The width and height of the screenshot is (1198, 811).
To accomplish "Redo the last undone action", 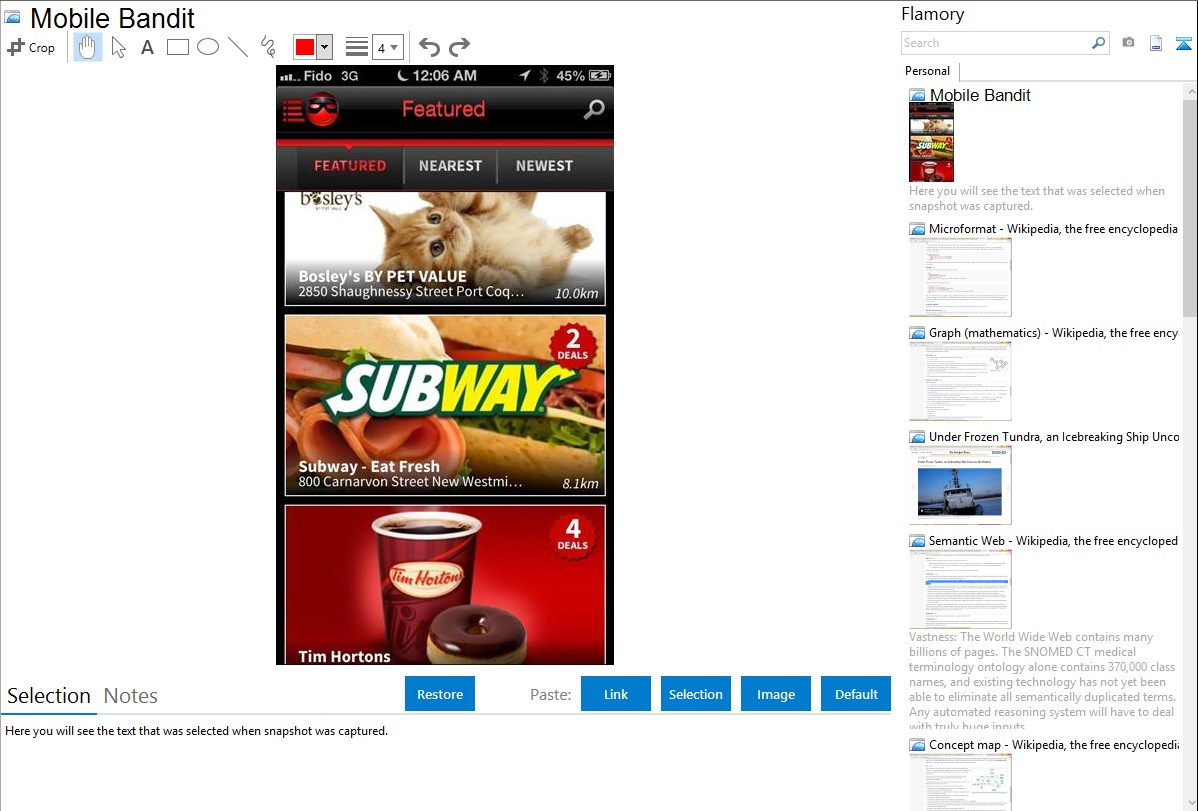I will (459, 47).
